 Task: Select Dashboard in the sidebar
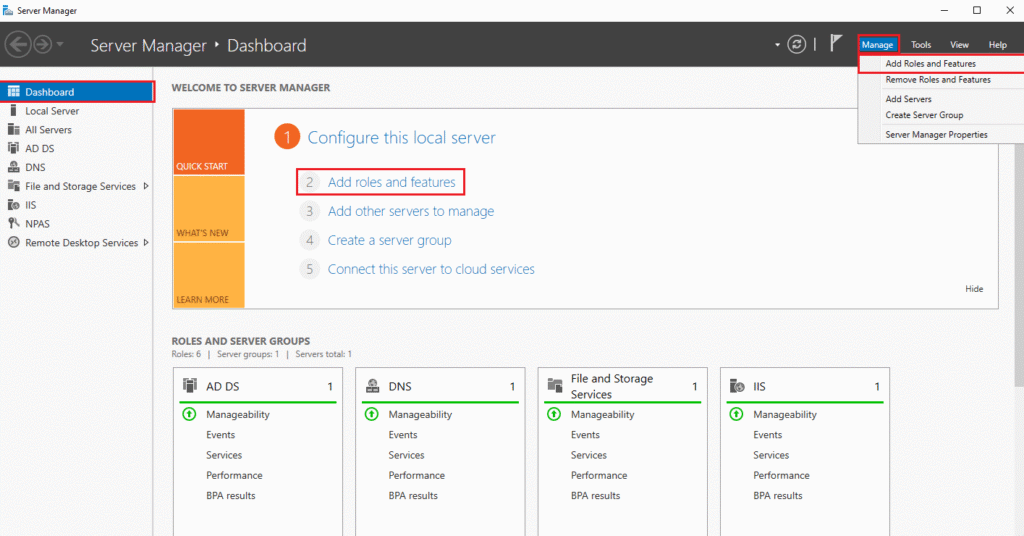coord(77,91)
